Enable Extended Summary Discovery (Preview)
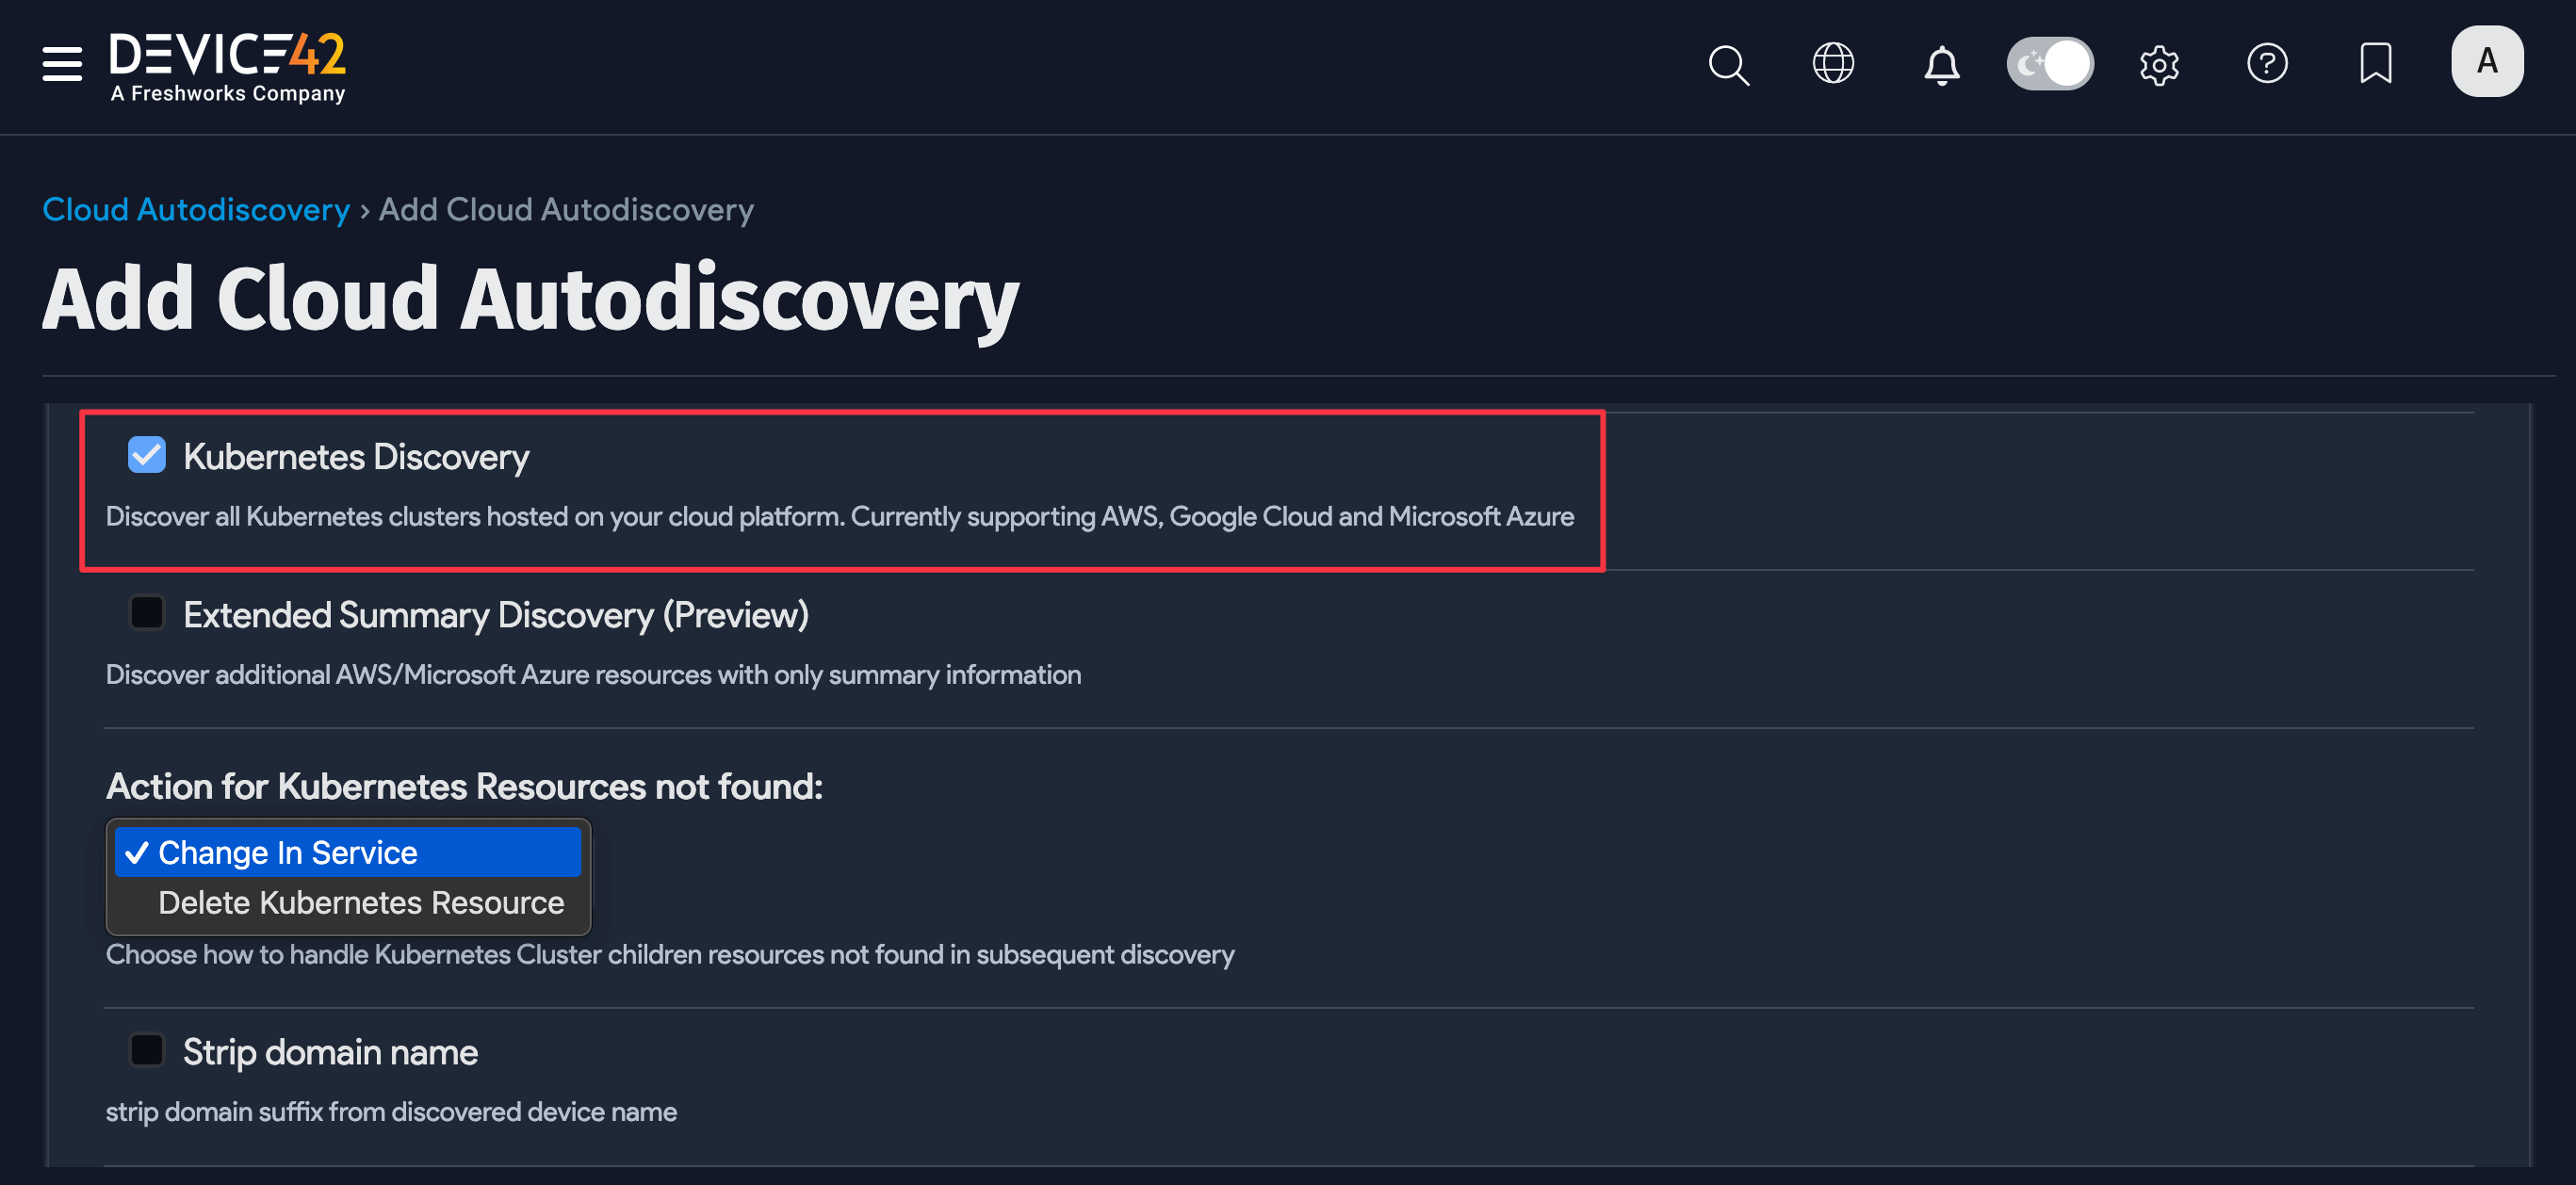 (146, 613)
